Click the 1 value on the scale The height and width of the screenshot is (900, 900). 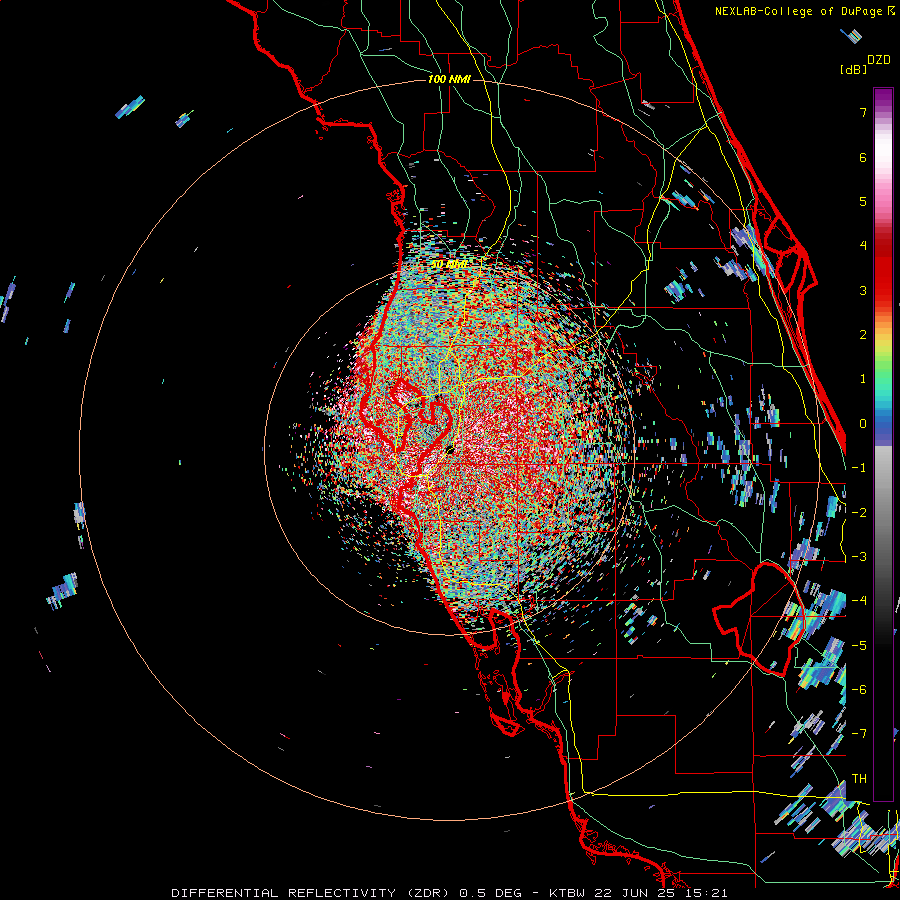click(x=863, y=379)
